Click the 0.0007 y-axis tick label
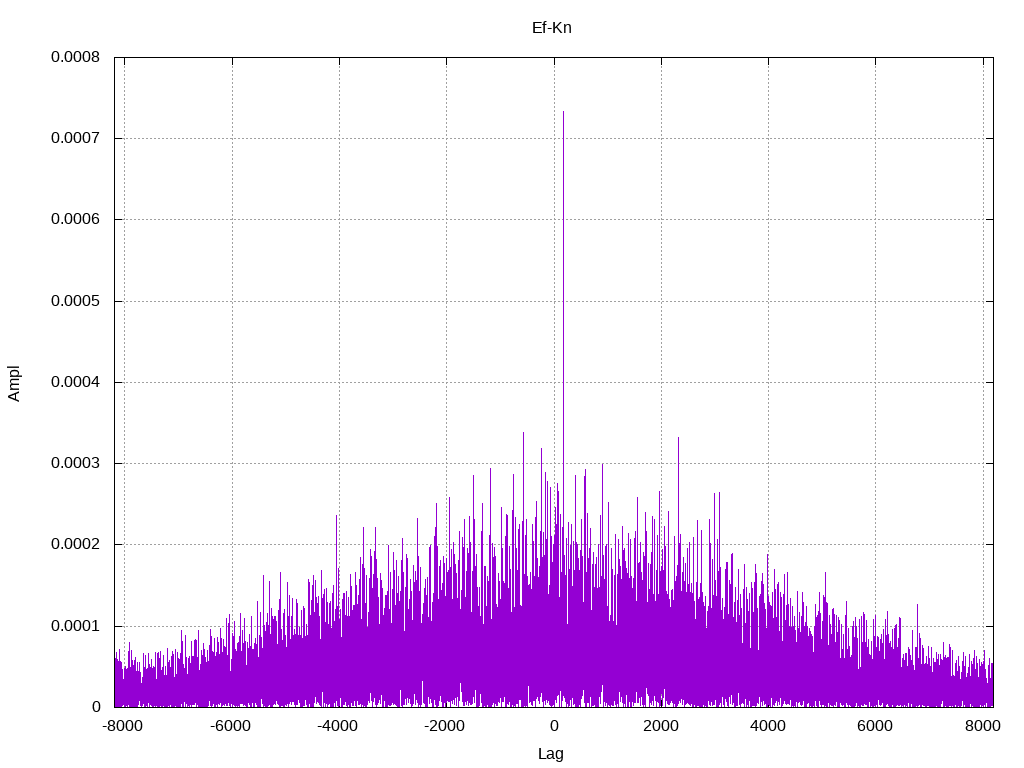 (76, 138)
